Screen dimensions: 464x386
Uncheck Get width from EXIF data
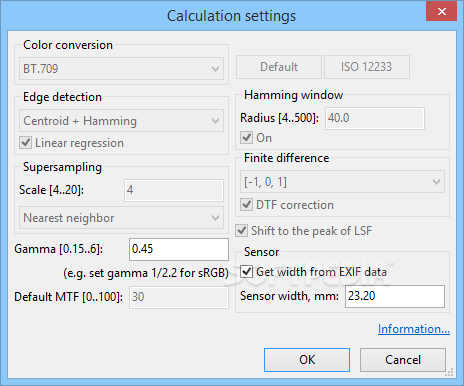click(x=247, y=272)
